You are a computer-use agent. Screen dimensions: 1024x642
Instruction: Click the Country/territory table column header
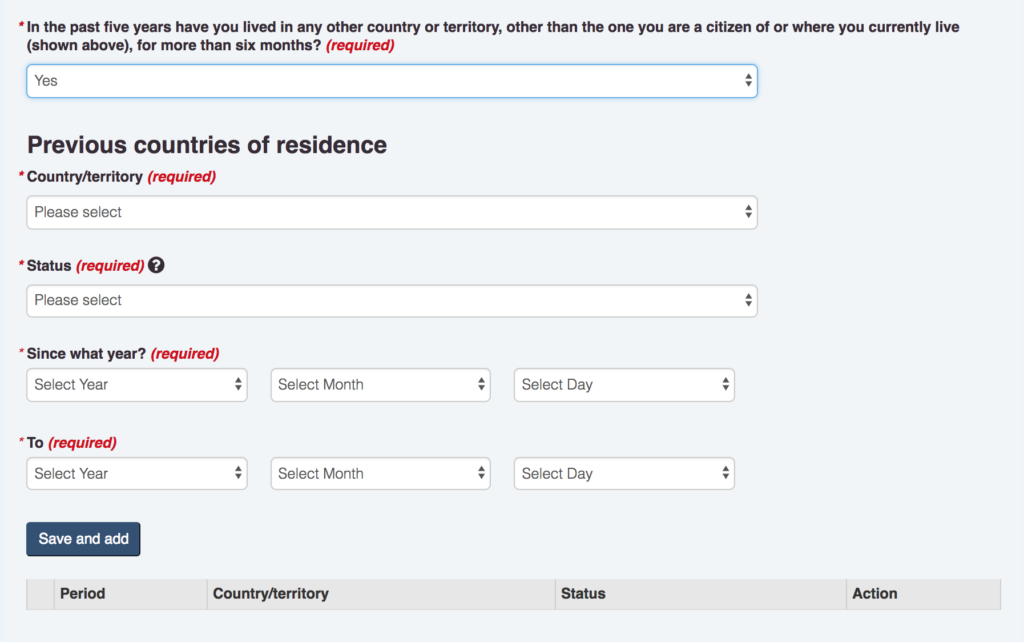tap(271, 594)
